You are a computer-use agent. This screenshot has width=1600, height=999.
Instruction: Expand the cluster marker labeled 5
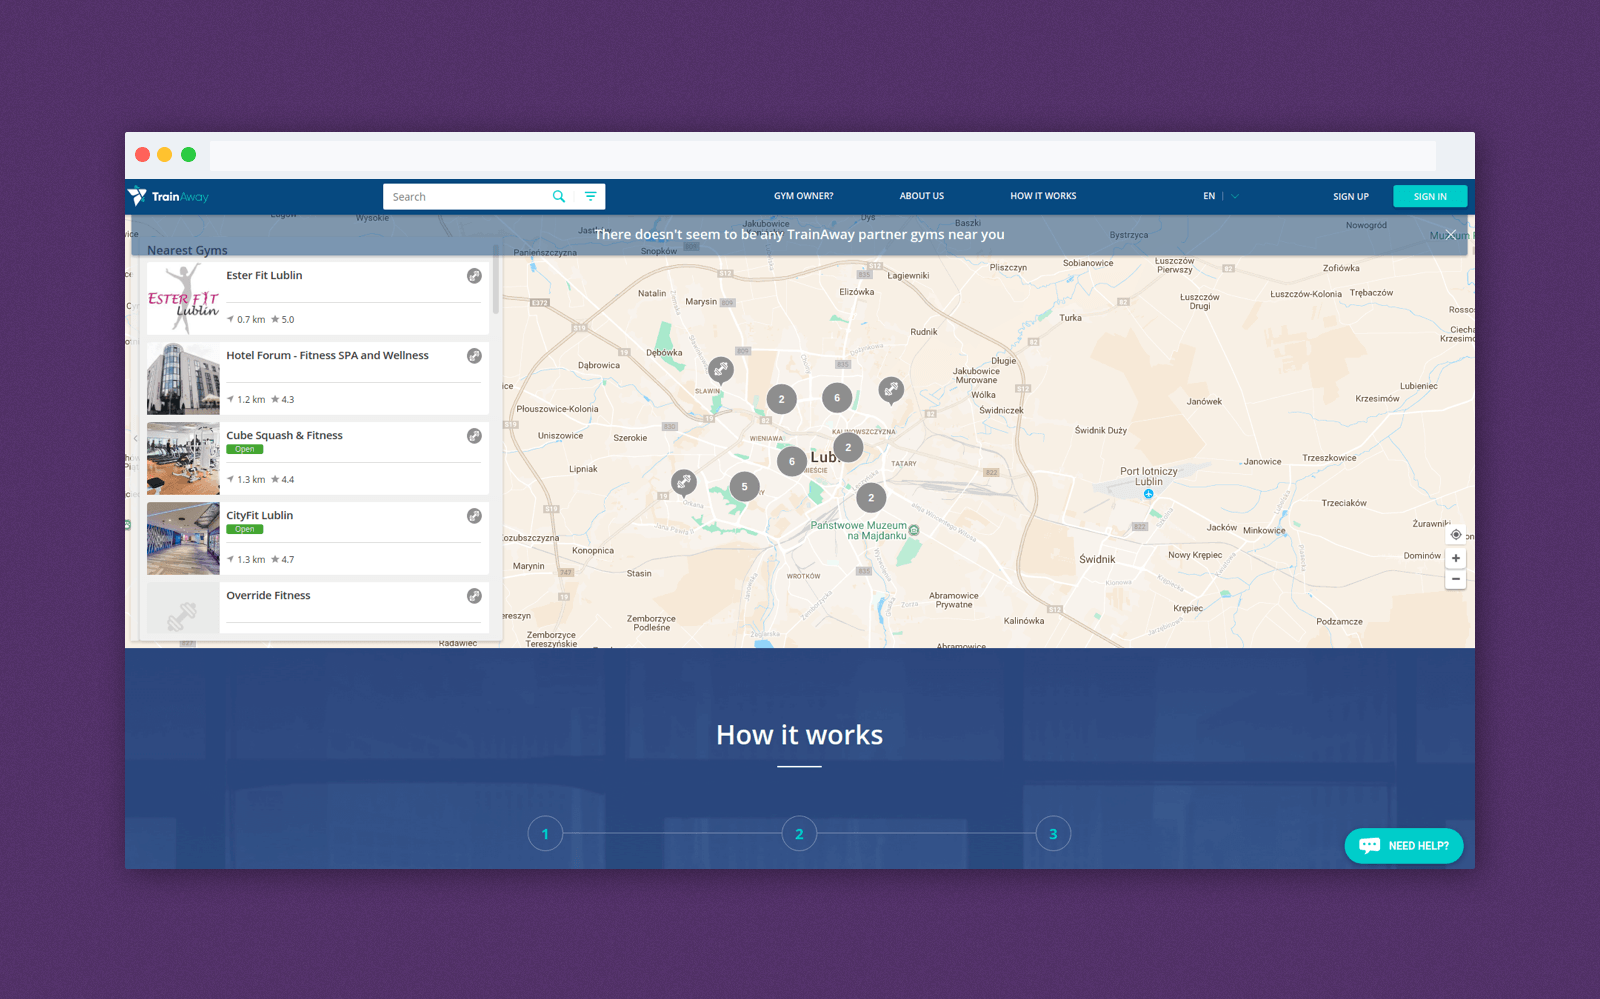coord(744,486)
